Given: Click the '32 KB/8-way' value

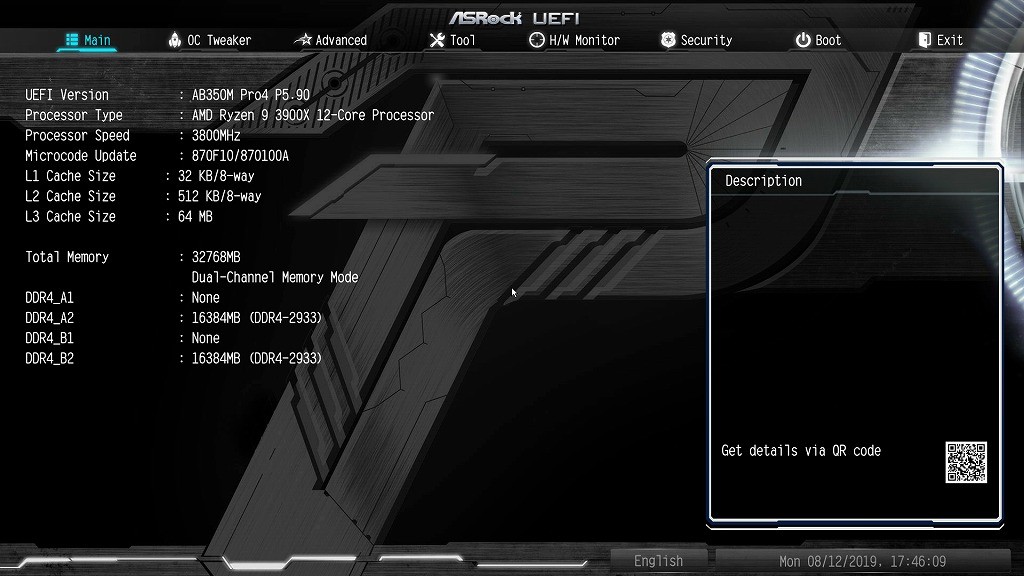Looking at the screenshot, I should (216, 176).
